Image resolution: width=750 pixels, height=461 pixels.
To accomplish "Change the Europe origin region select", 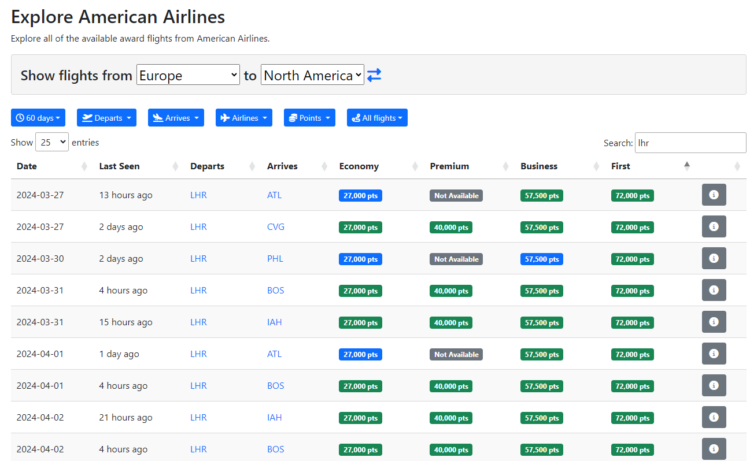I will pos(188,75).
